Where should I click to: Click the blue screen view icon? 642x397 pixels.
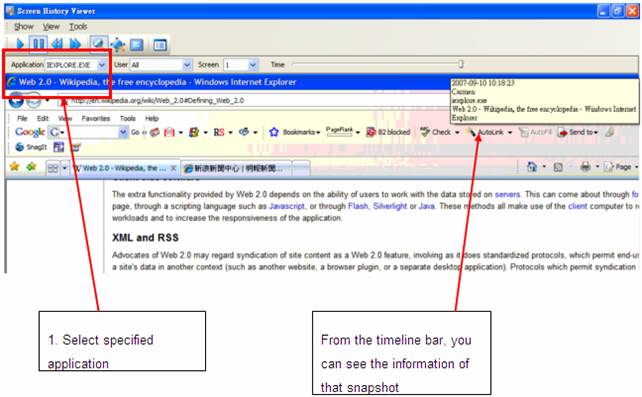pos(137,45)
